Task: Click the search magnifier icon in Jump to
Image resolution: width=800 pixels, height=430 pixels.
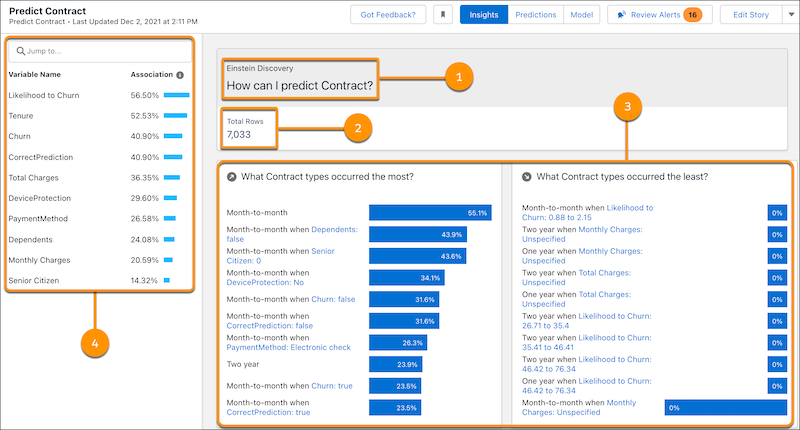Action: [21, 51]
